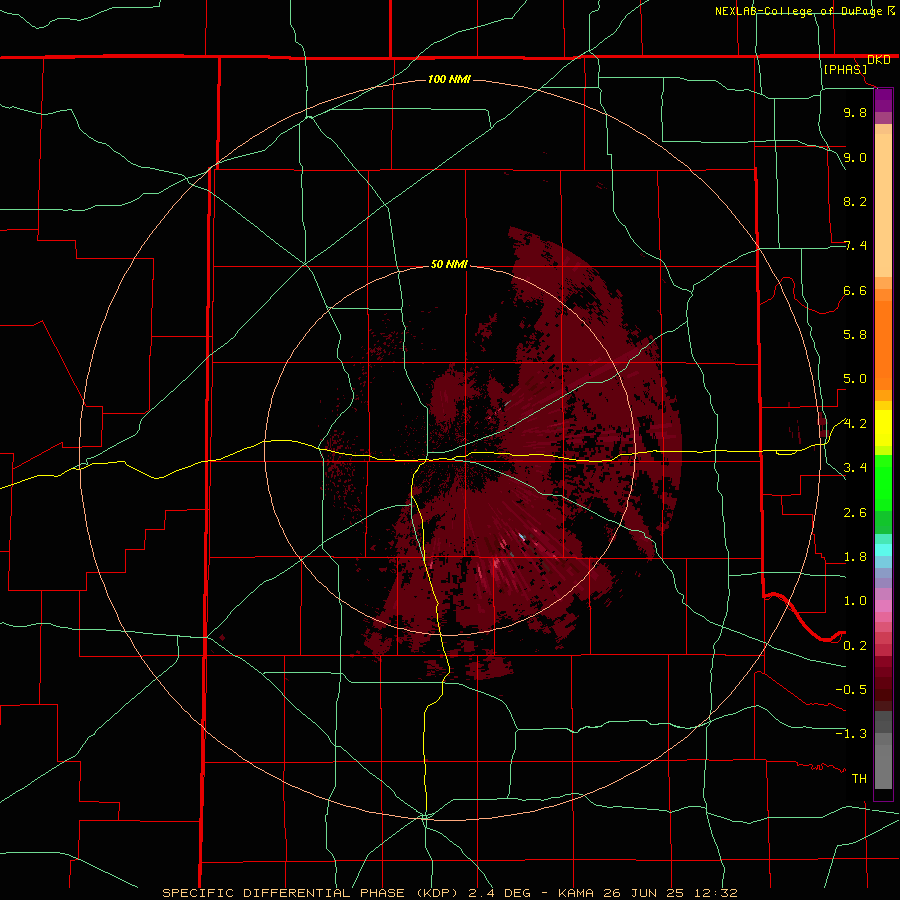Click the 1.8 legend value
This screenshot has width=900, height=900.
[855, 557]
